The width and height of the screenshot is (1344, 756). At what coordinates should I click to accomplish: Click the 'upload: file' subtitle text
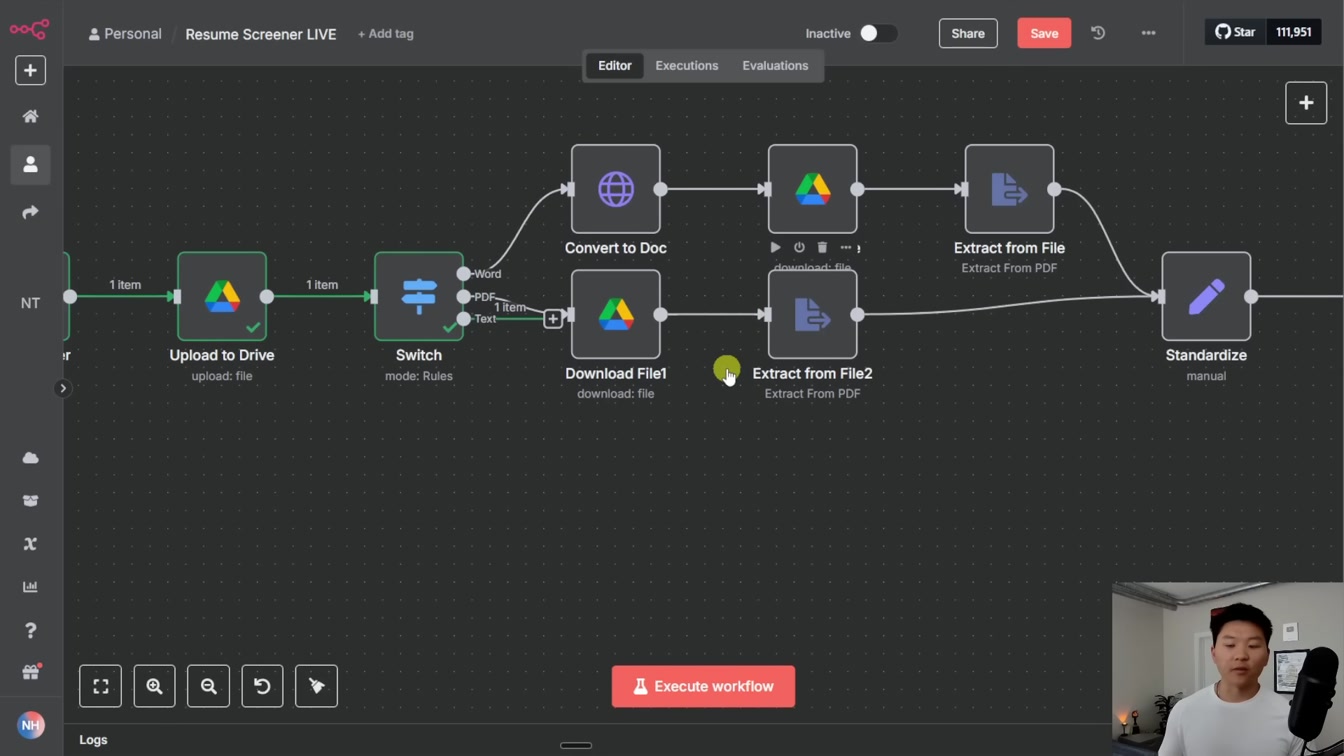pyautogui.click(x=222, y=376)
